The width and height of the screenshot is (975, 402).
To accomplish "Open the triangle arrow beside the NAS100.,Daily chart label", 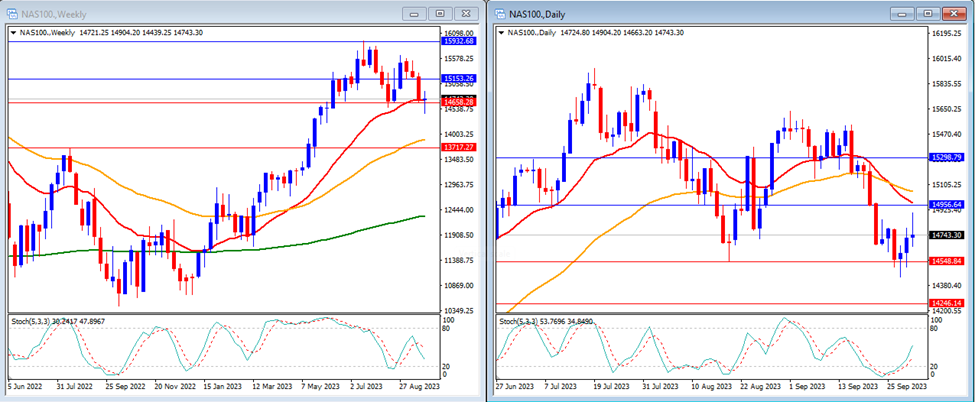I will pos(501,32).
